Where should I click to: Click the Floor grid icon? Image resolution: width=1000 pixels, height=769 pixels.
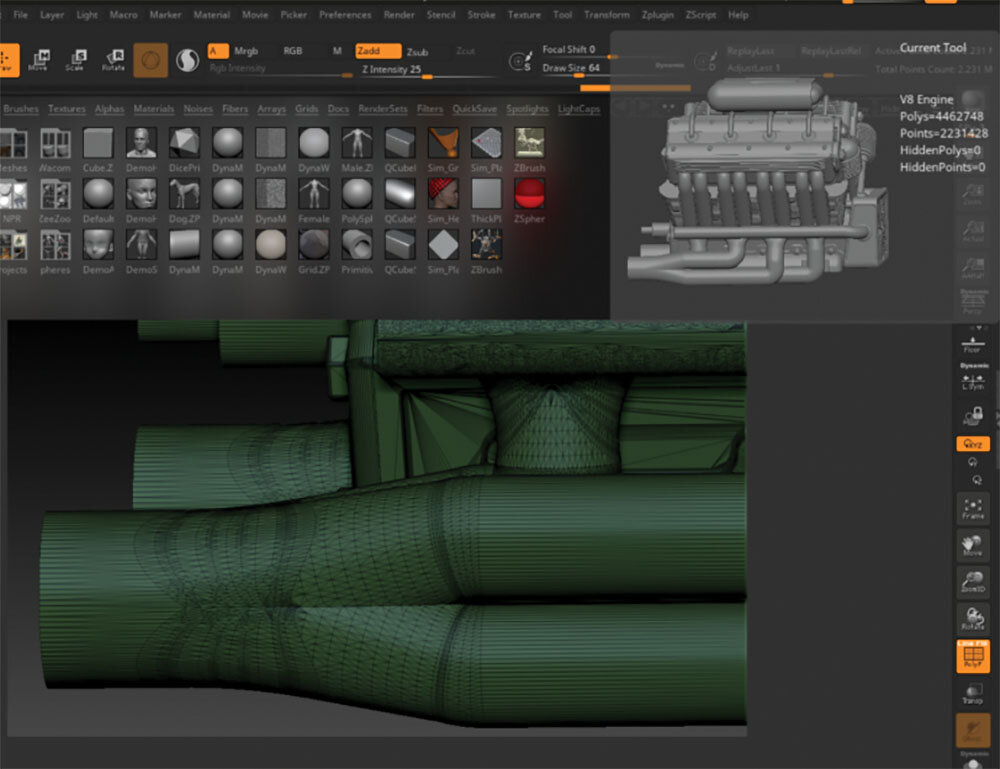[973, 344]
